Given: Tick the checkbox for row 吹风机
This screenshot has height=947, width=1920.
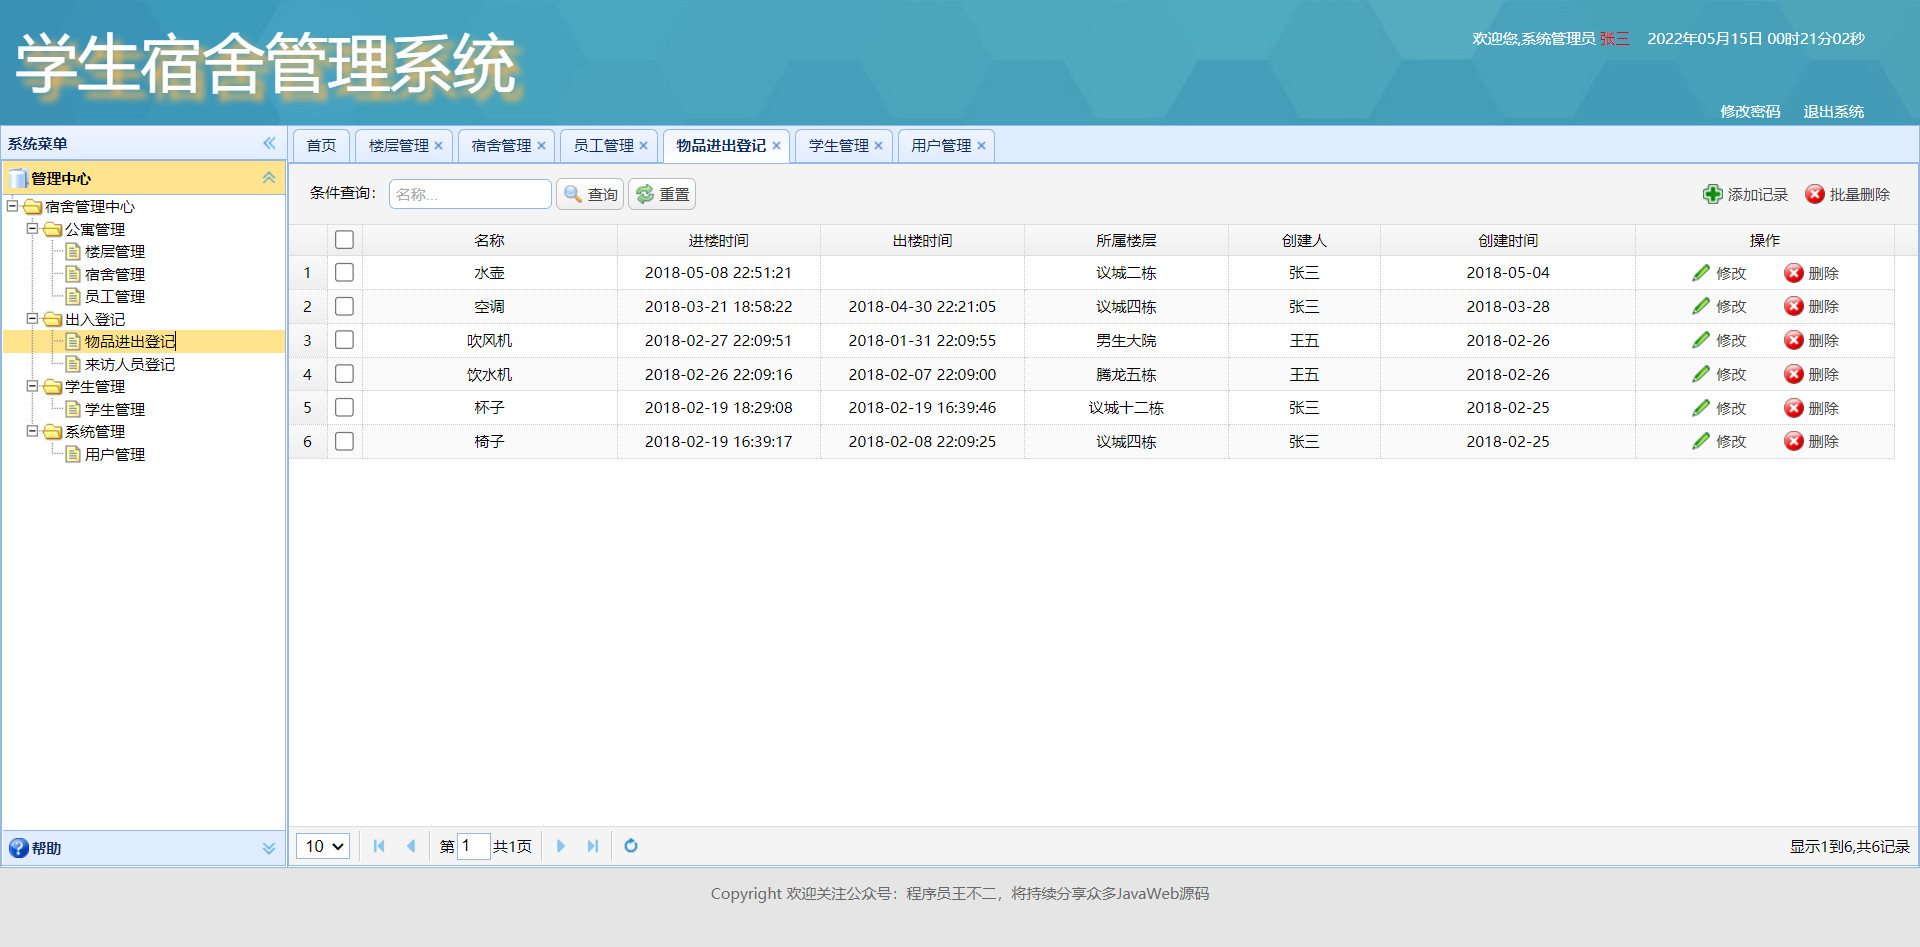Looking at the screenshot, I should pyautogui.click(x=344, y=340).
